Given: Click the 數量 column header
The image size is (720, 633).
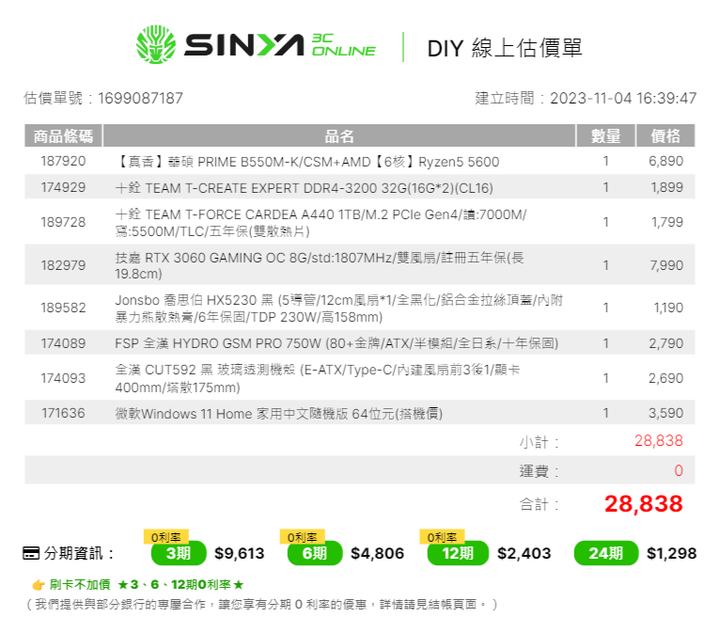Looking at the screenshot, I should 606,136.
